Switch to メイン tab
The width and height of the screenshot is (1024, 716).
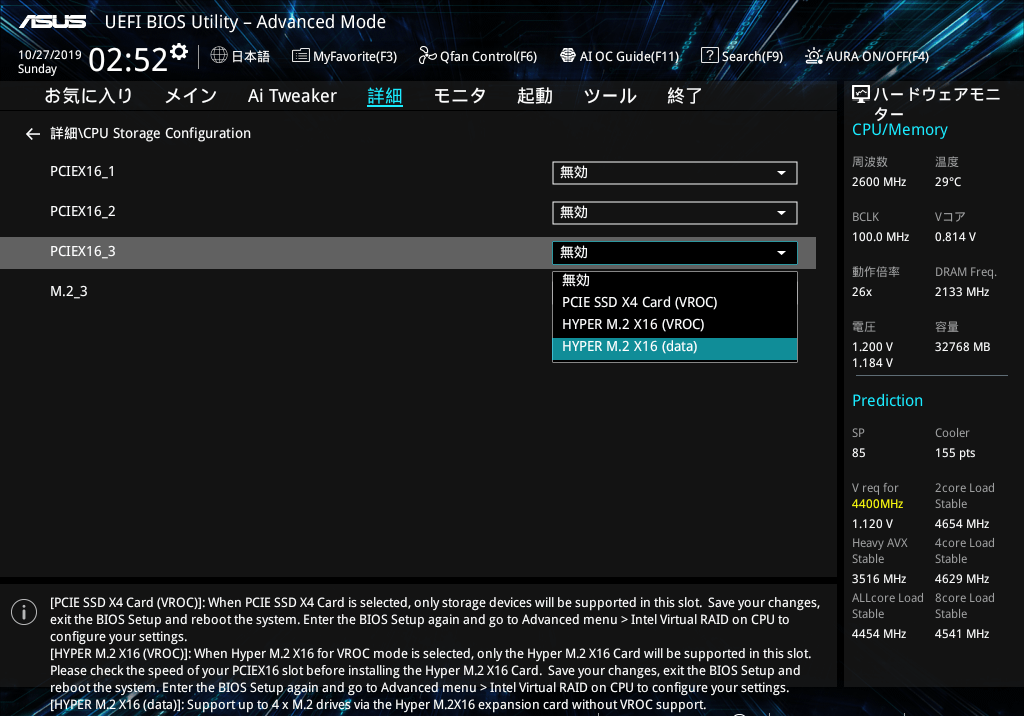(x=191, y=96)
